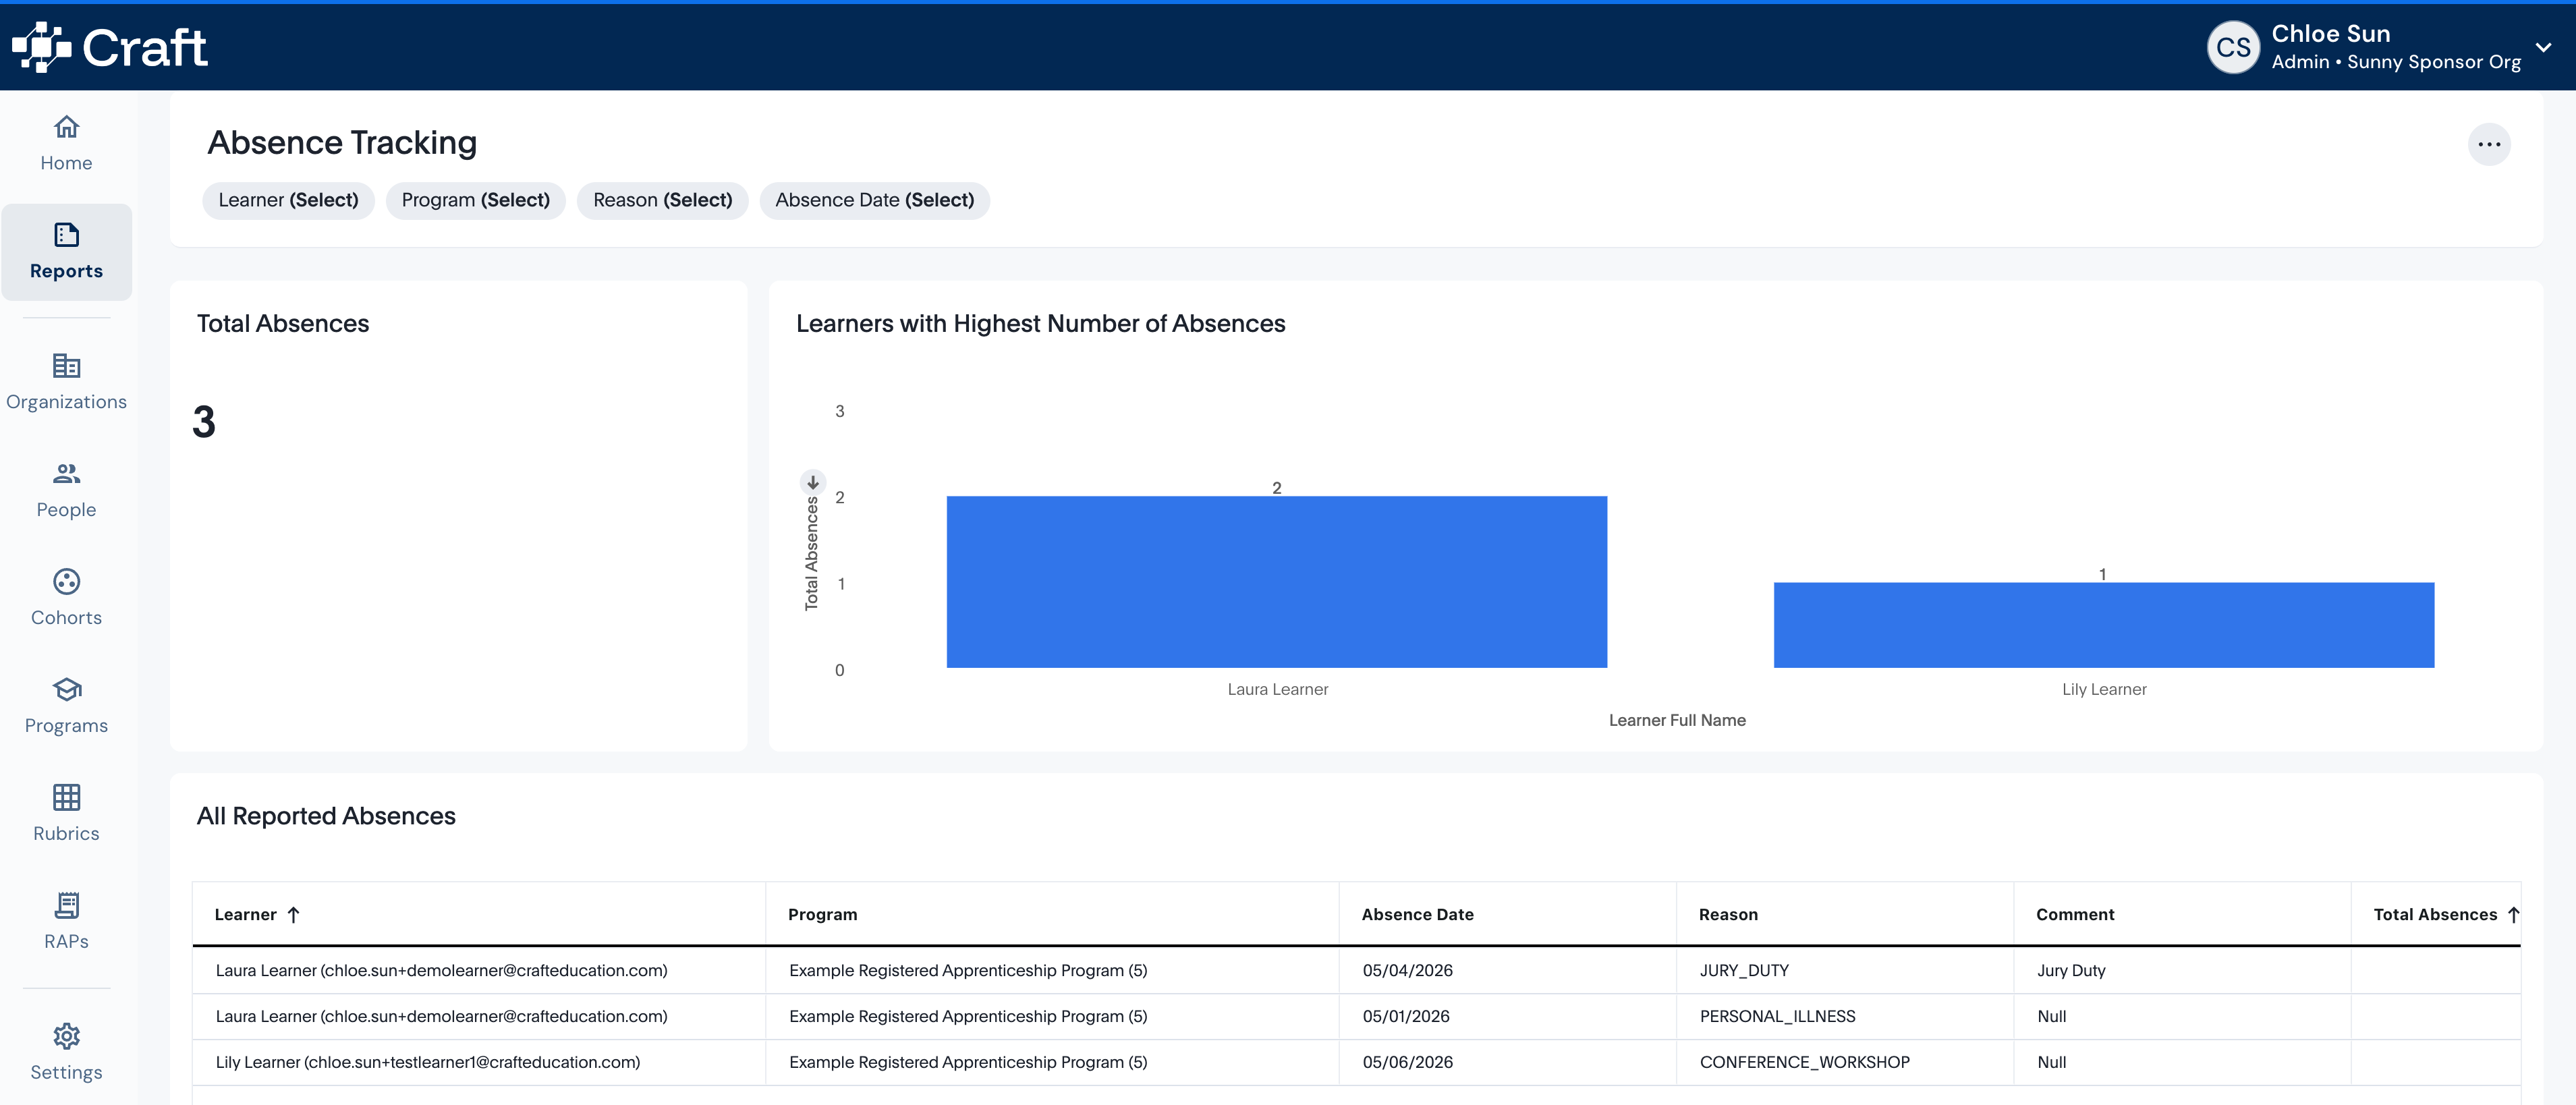Open the Programs graduation cap icon
The image size is (2576, 1105).
[66, 689]
